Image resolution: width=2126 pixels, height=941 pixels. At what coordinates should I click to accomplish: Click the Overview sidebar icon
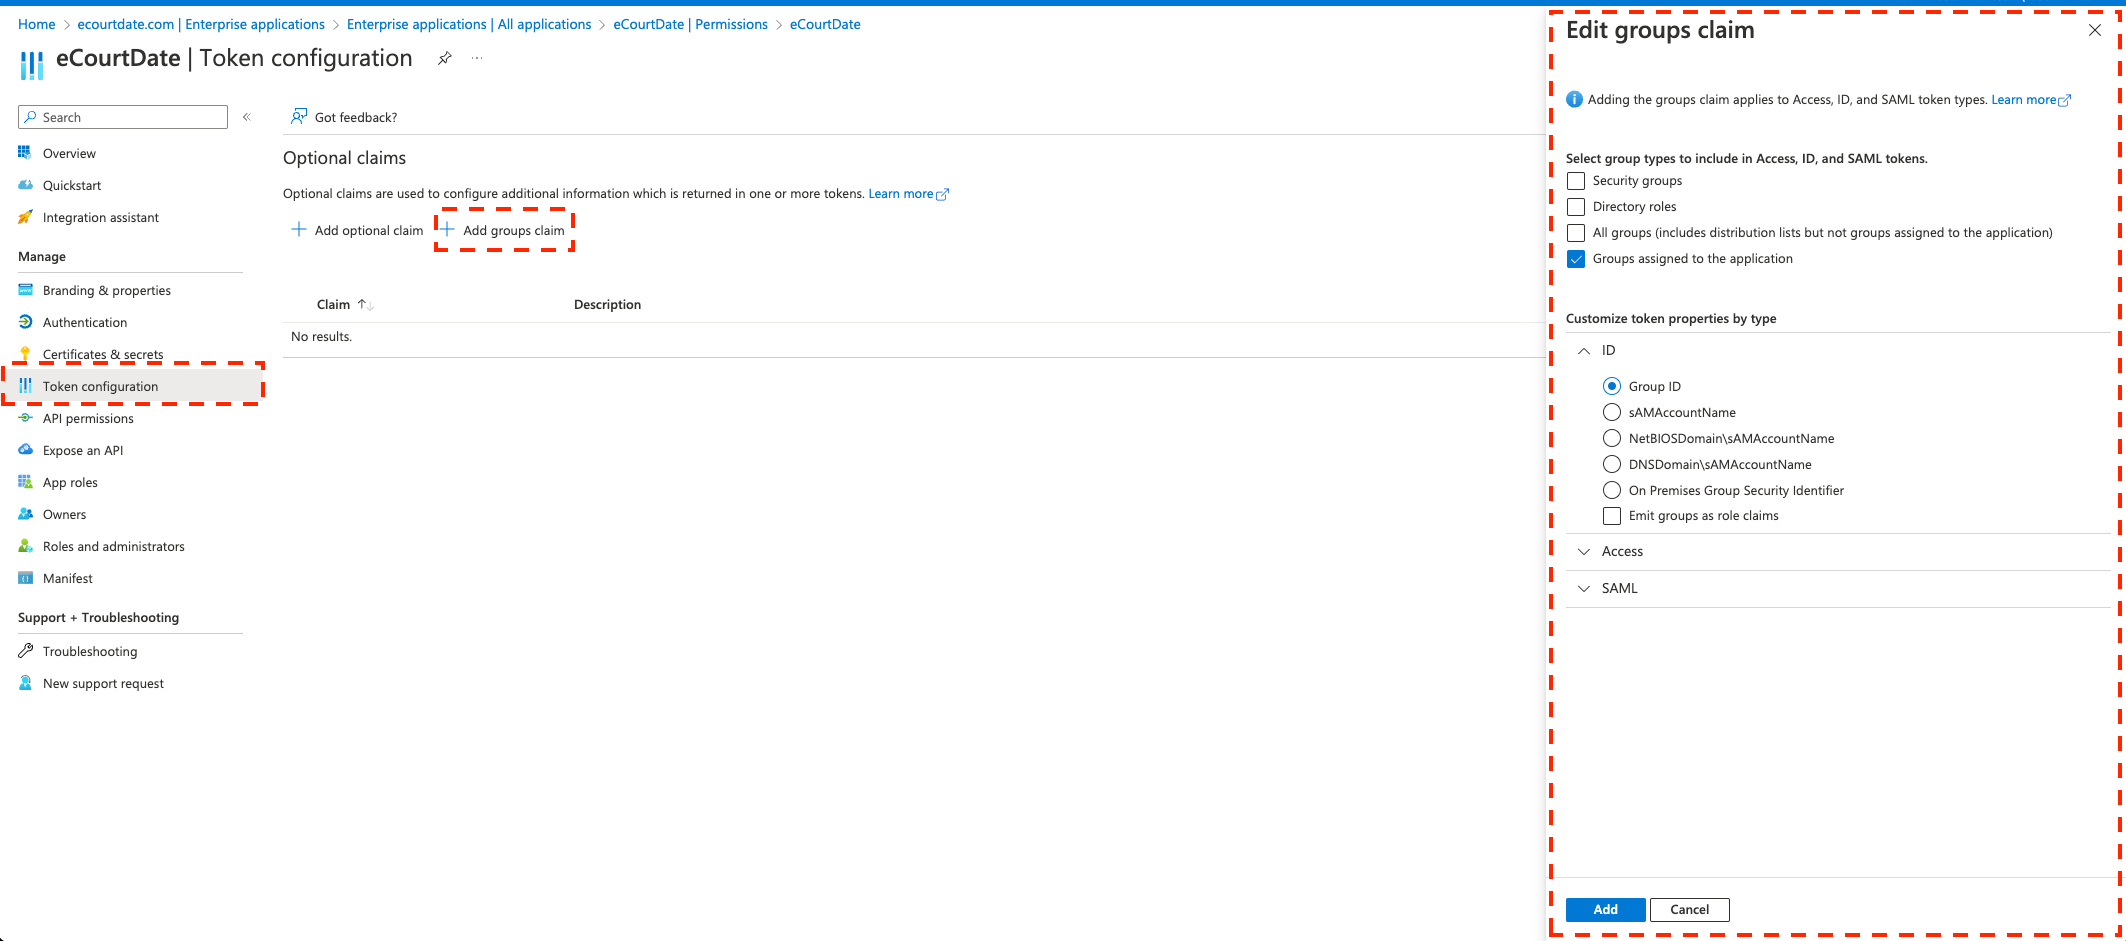pyautogui.click(x=25, y=153)
